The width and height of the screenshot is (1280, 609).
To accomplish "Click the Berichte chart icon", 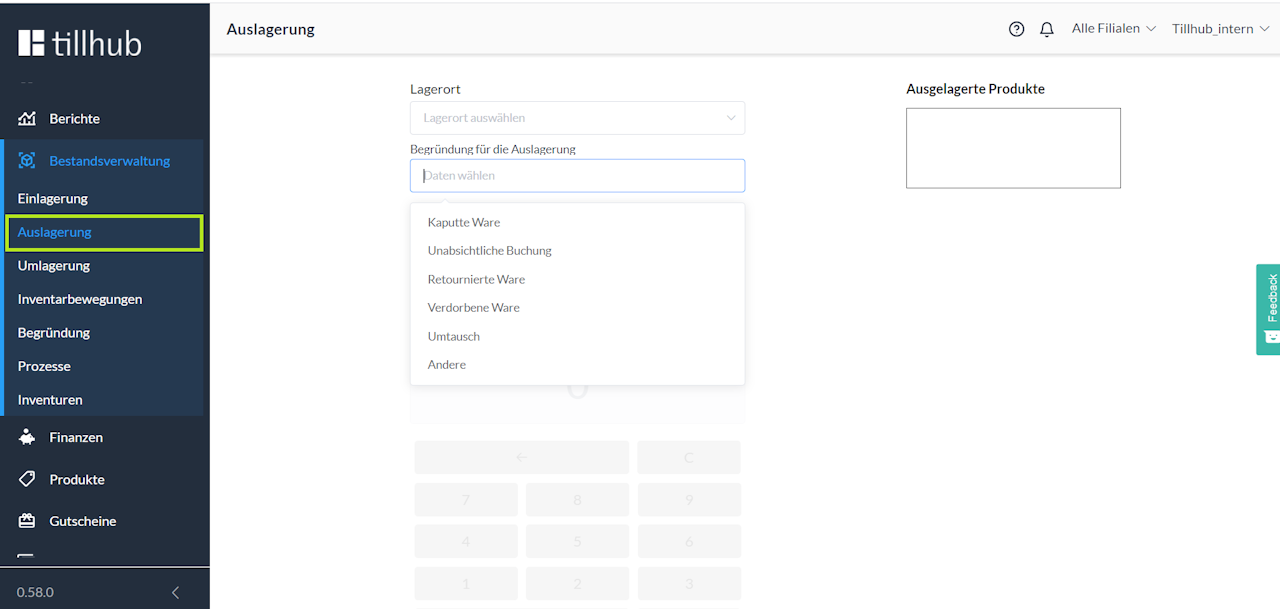I will 27,119.
